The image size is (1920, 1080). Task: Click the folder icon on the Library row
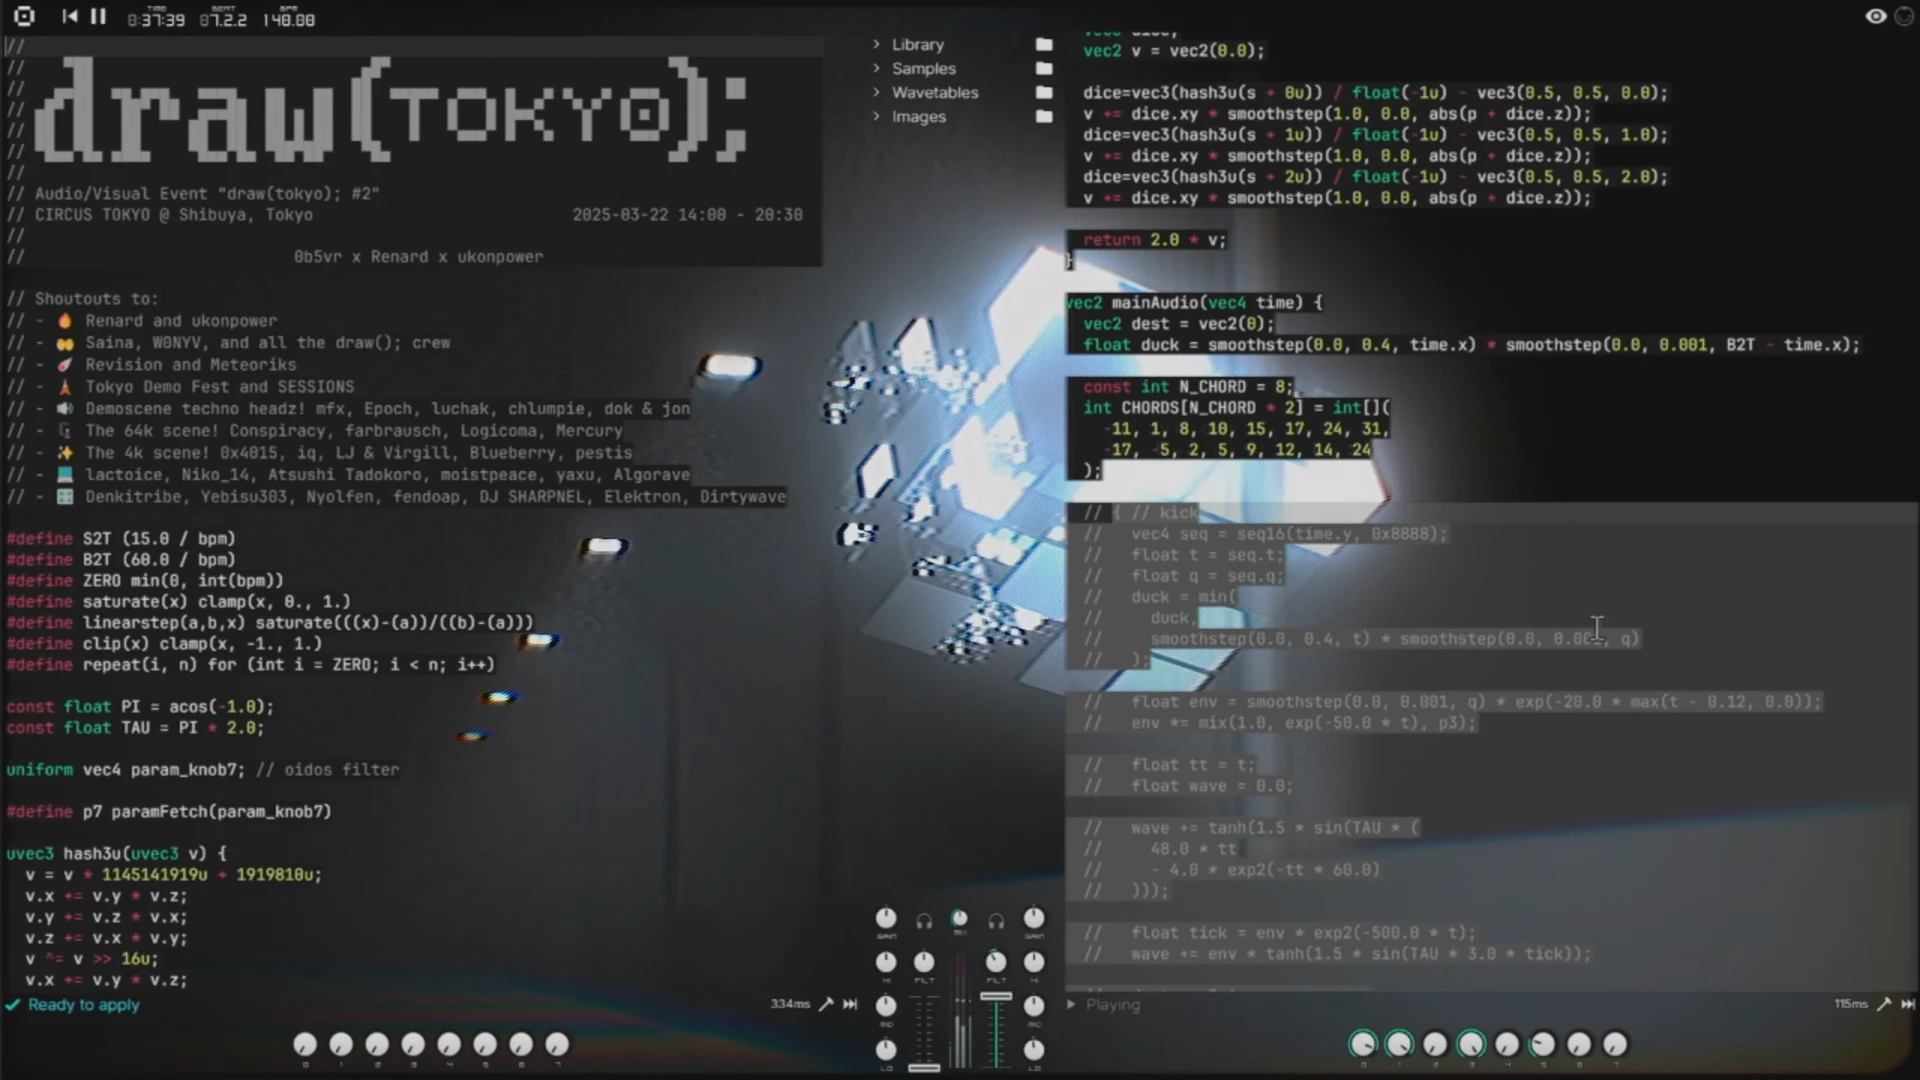(x=1044, y=44)
